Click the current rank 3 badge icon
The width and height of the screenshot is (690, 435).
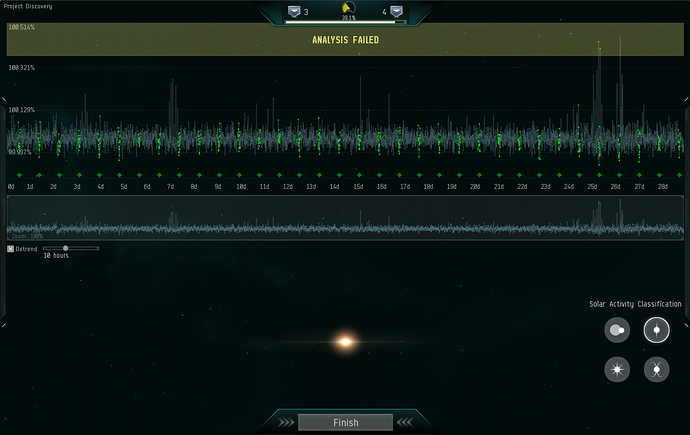click(294, 11)
